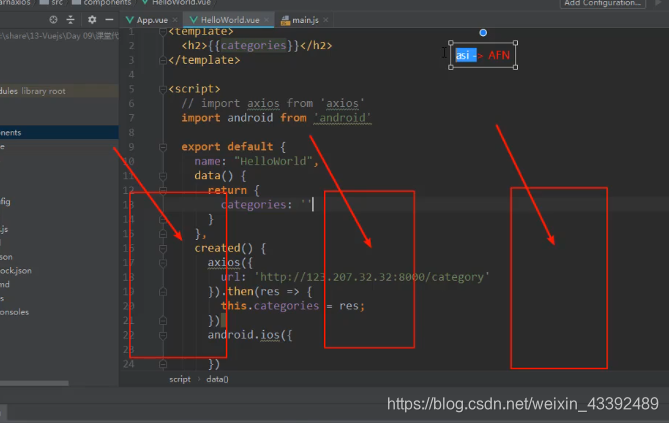669x423 pixels.
Task: Click the script item in the bottom breadcrumb
Action: tap(180, 379)
